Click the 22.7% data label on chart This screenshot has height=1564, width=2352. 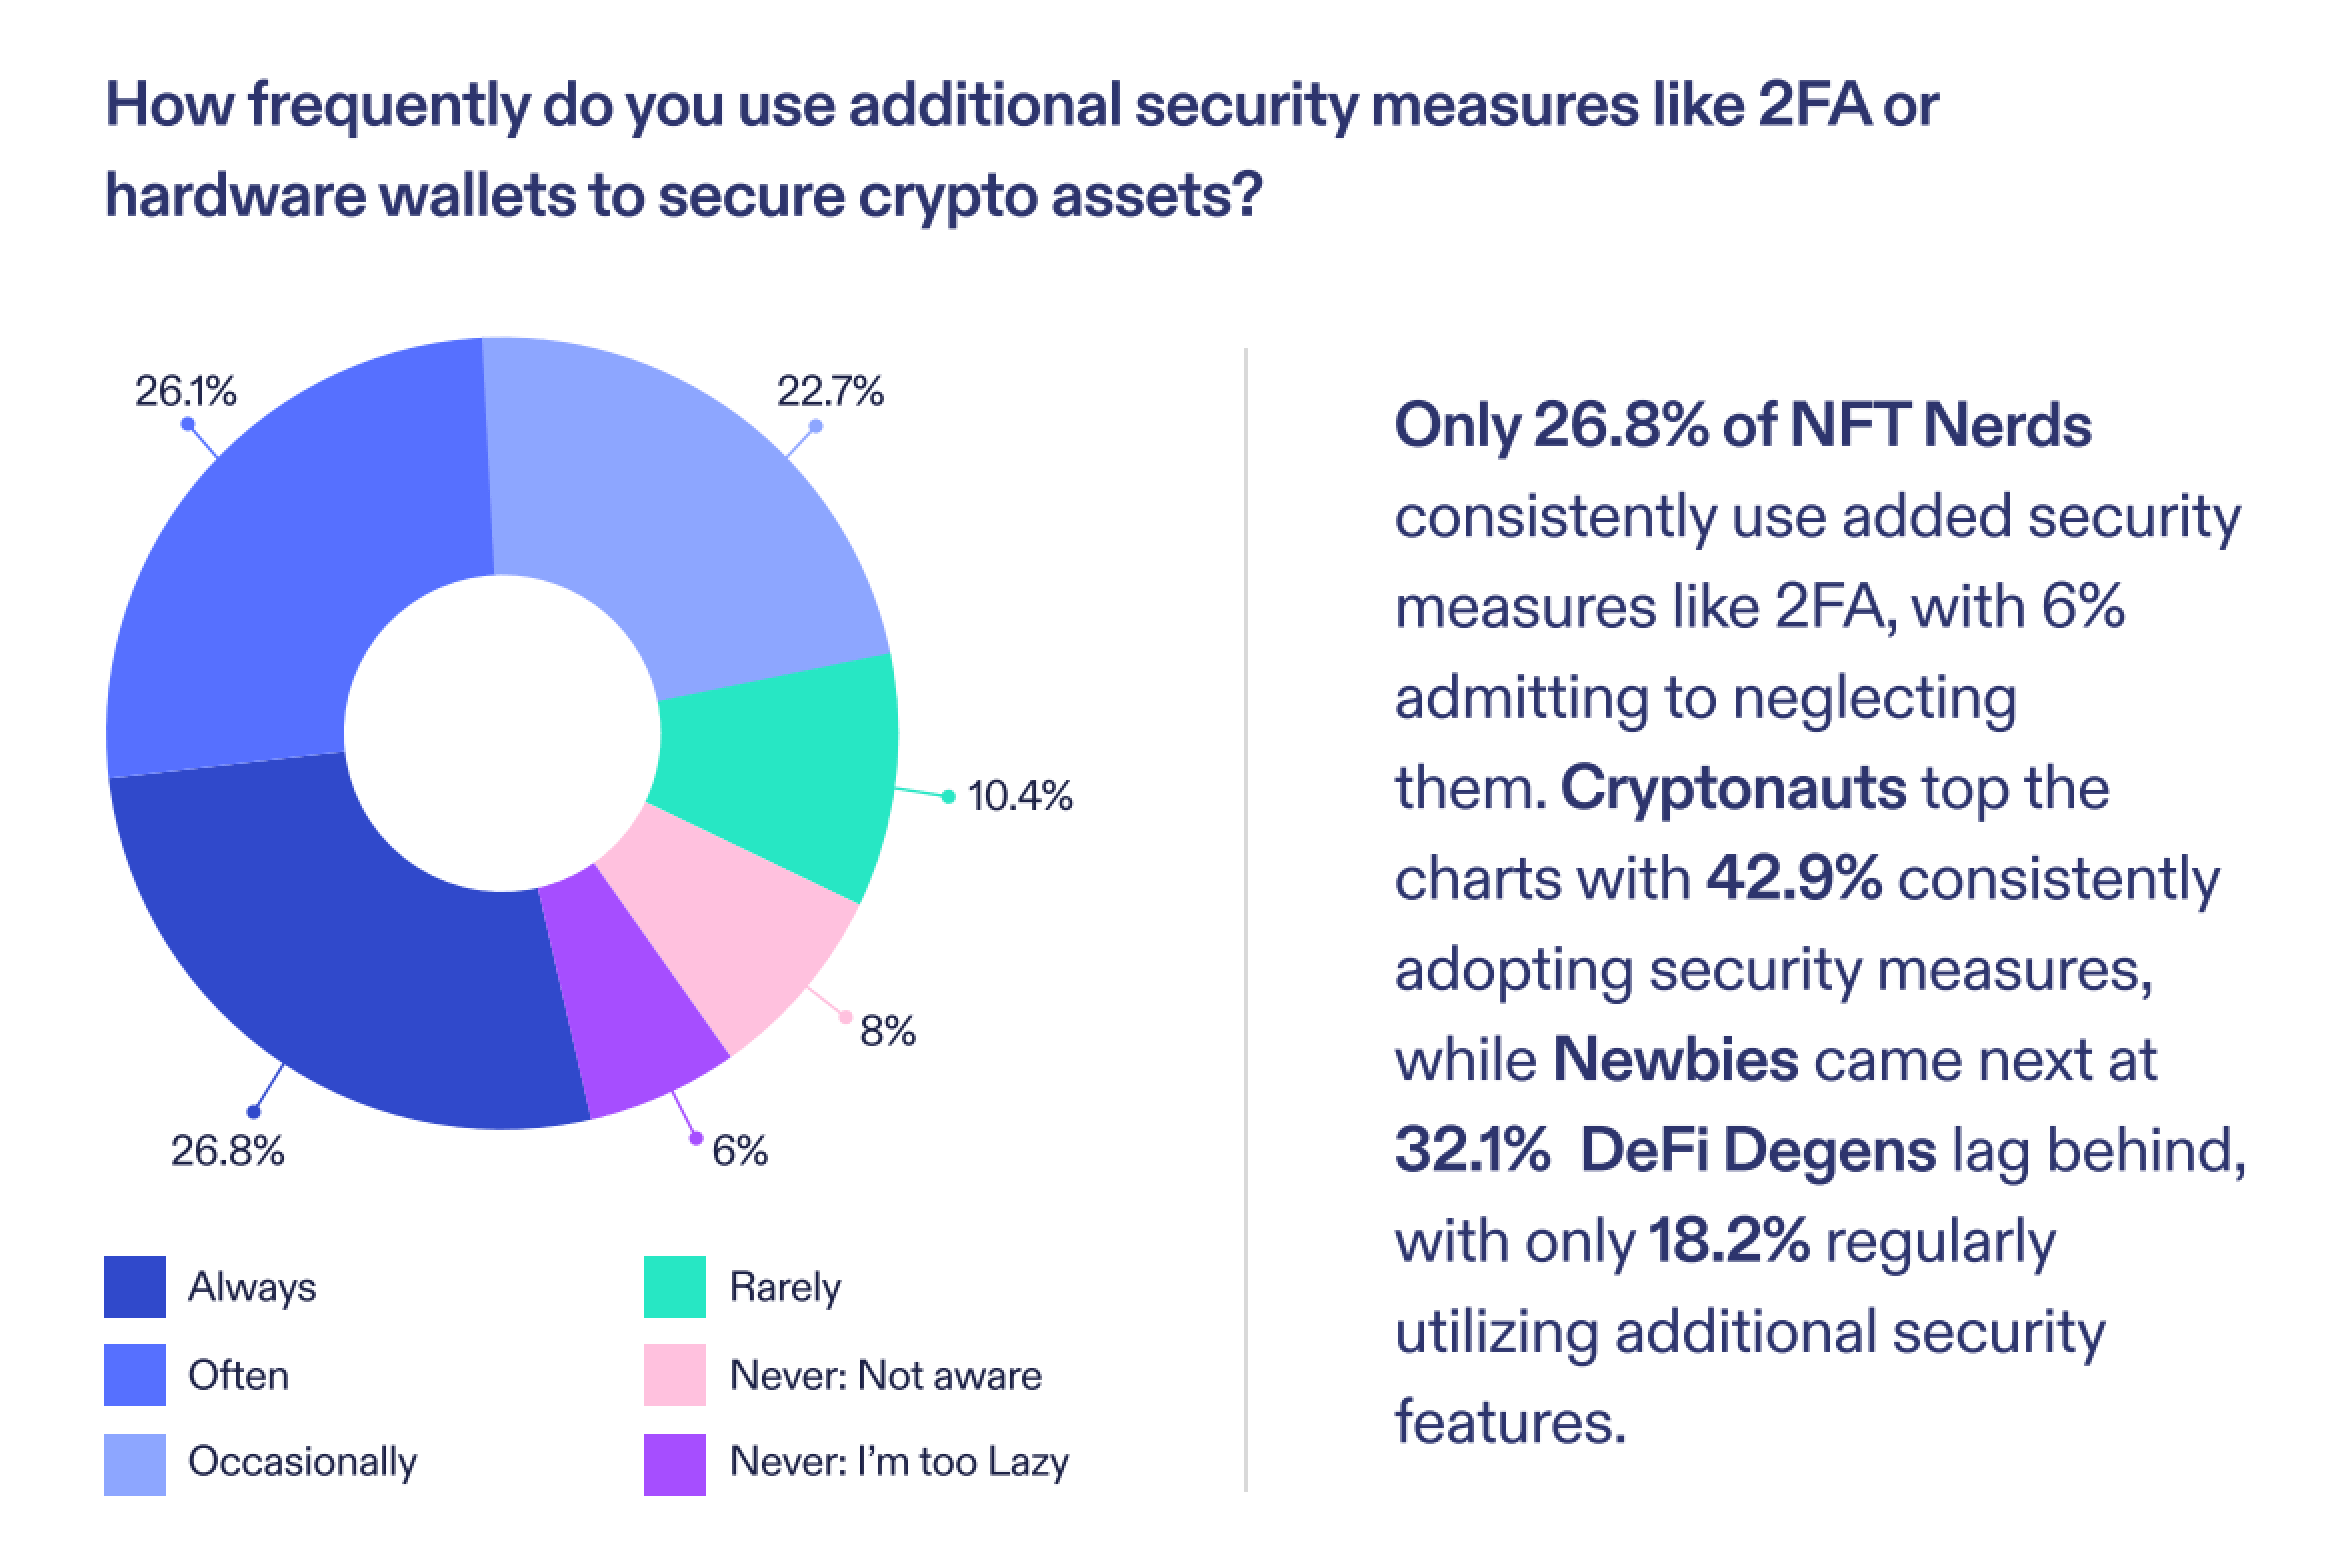point(831,392)
